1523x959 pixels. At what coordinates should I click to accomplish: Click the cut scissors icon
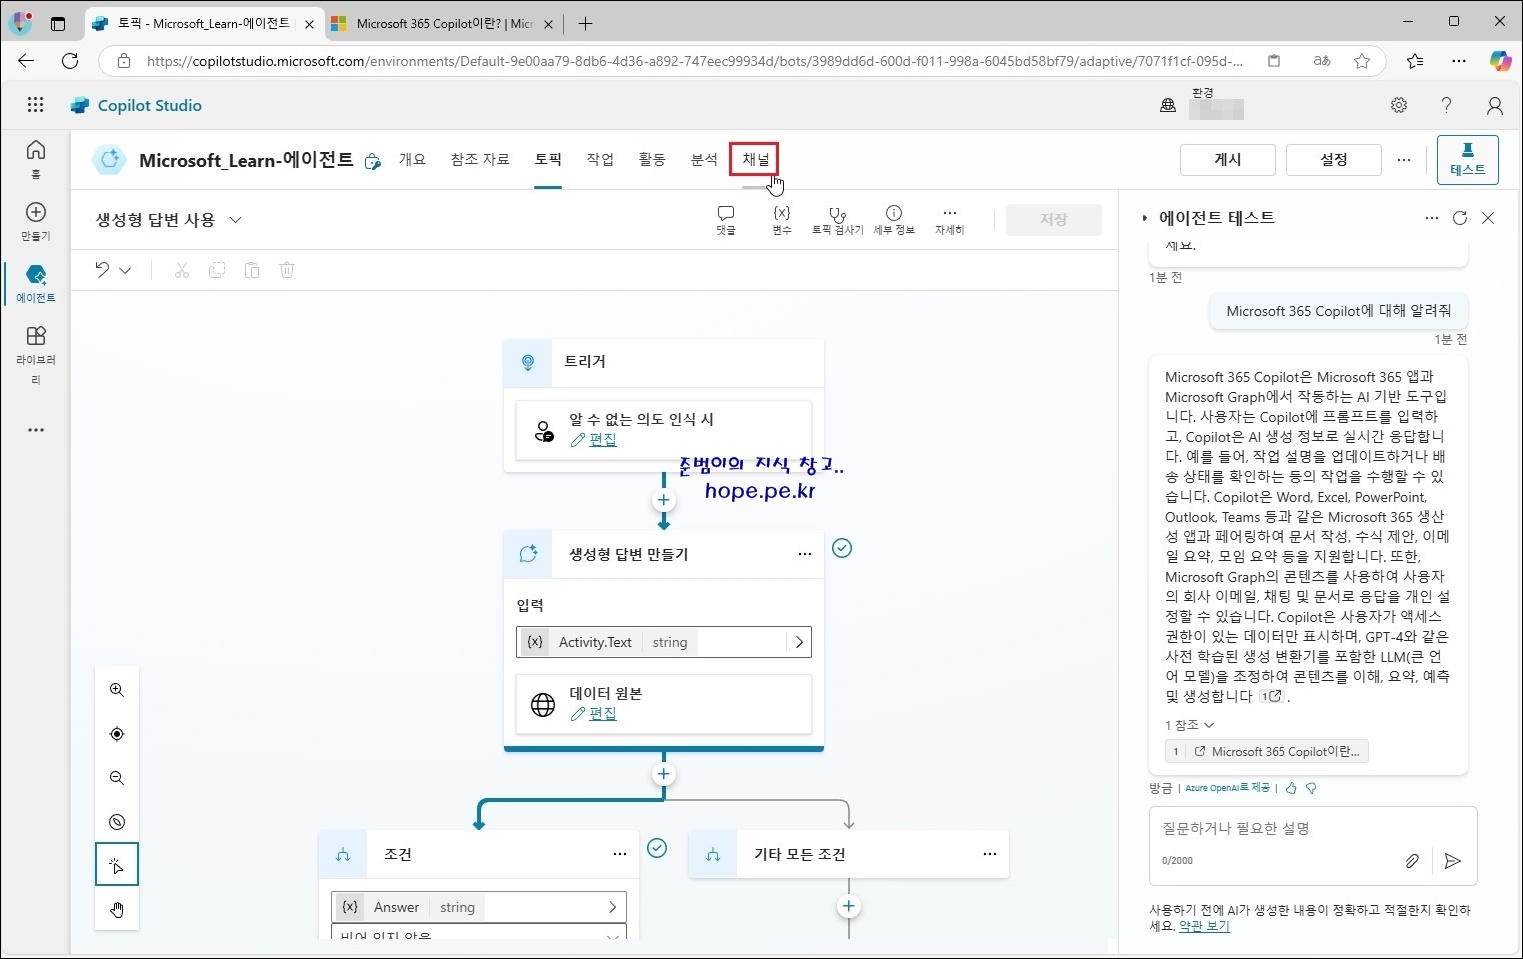181,270
